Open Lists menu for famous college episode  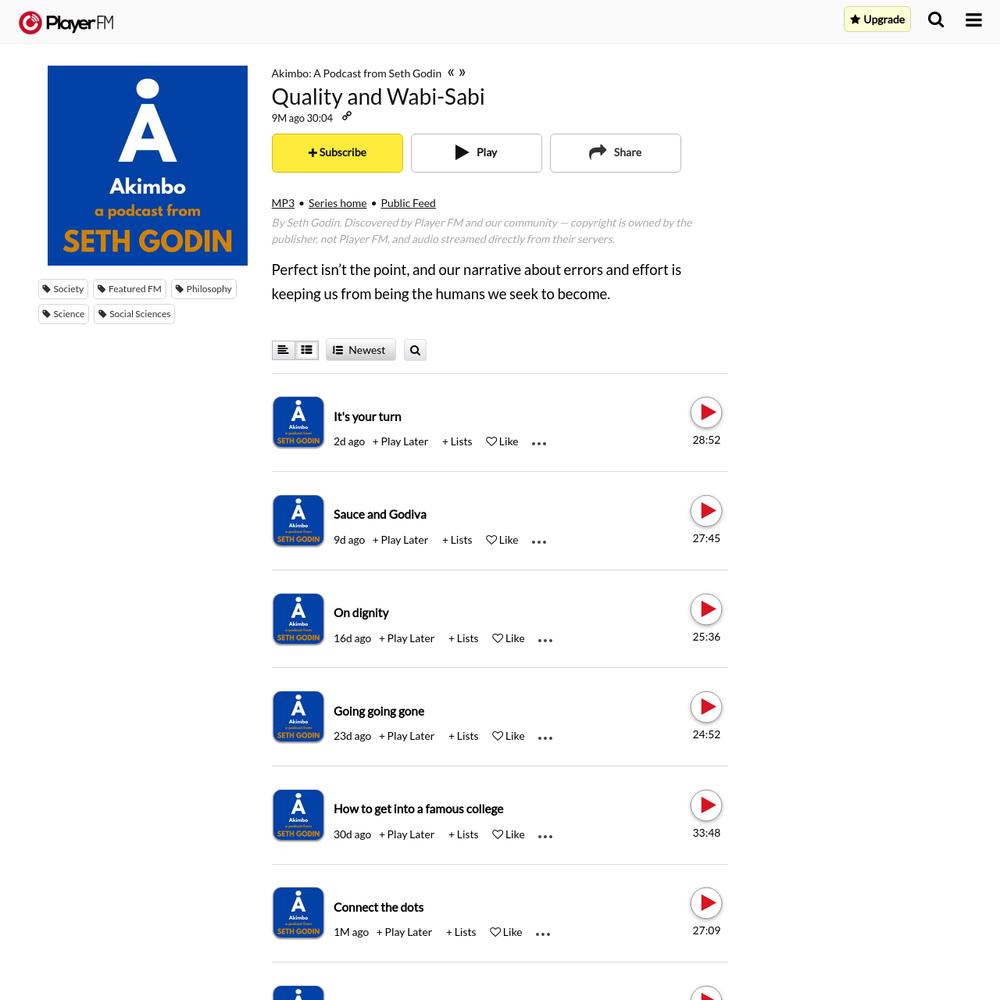tap(464, 834)
